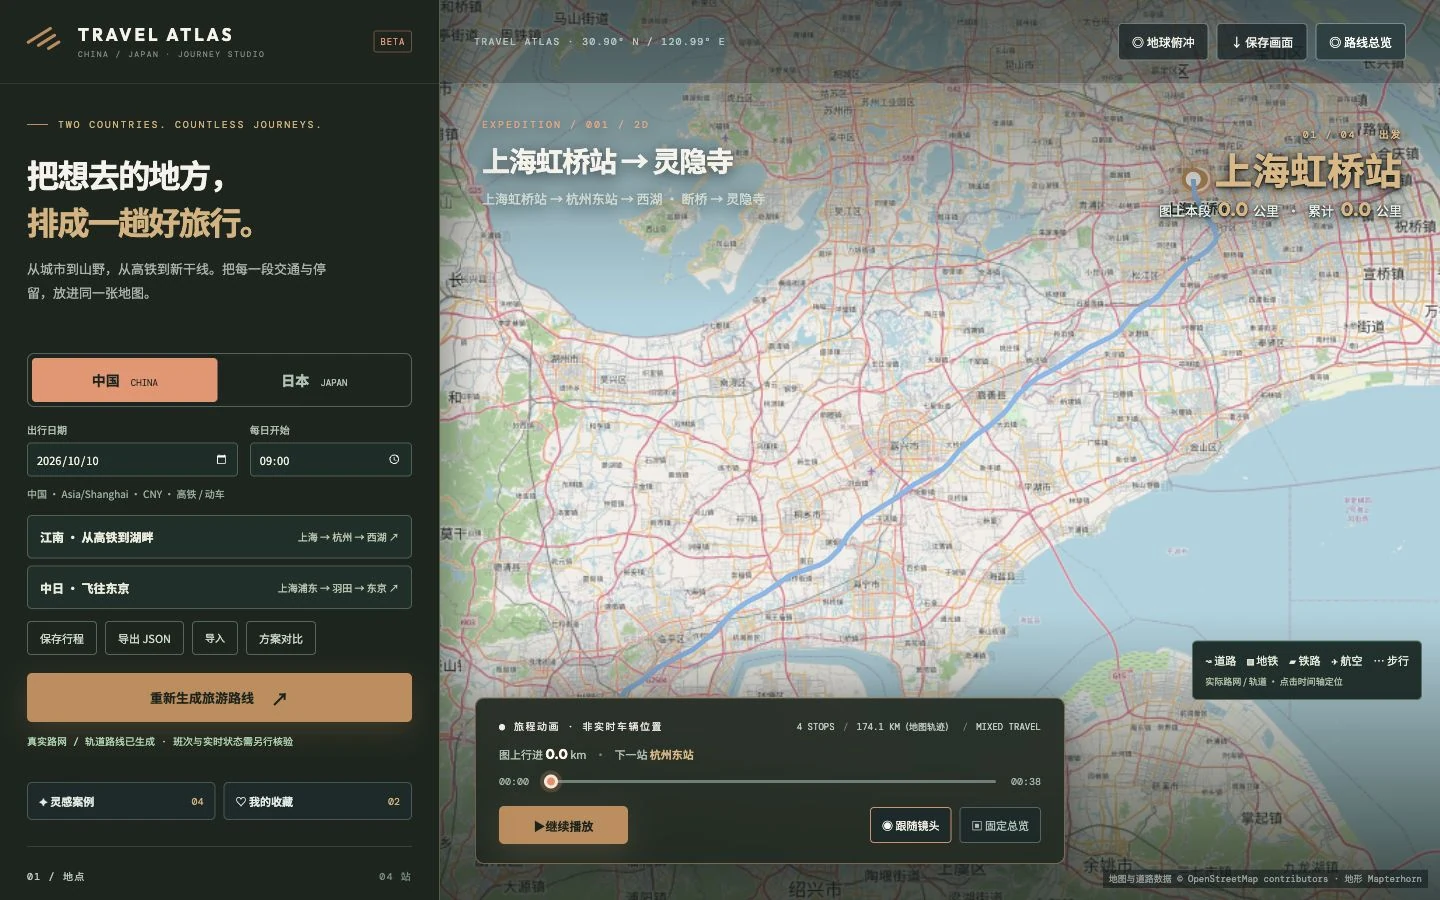This screenshot has height=900, width=1440.
Task: Click the 4 STOPS summary text
Action: click(x=815, y=727)
